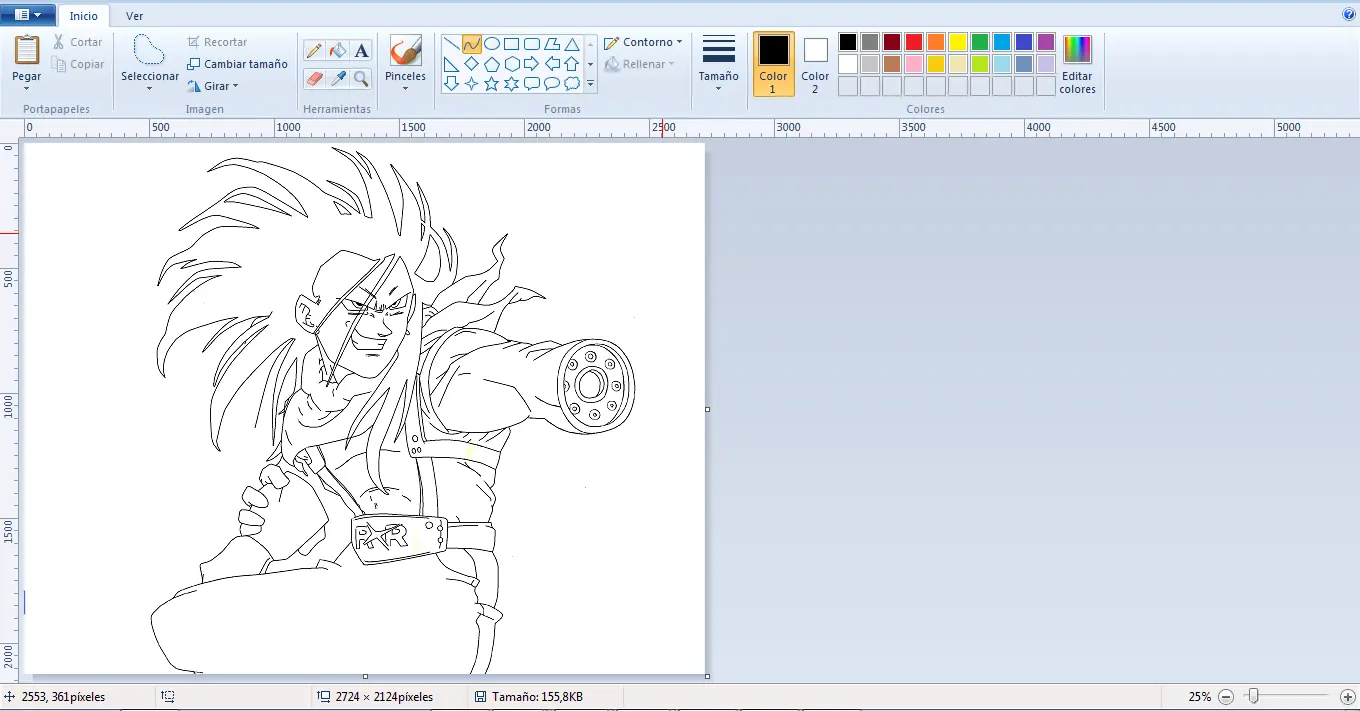Choose the Diamond shape

point(472,64)
